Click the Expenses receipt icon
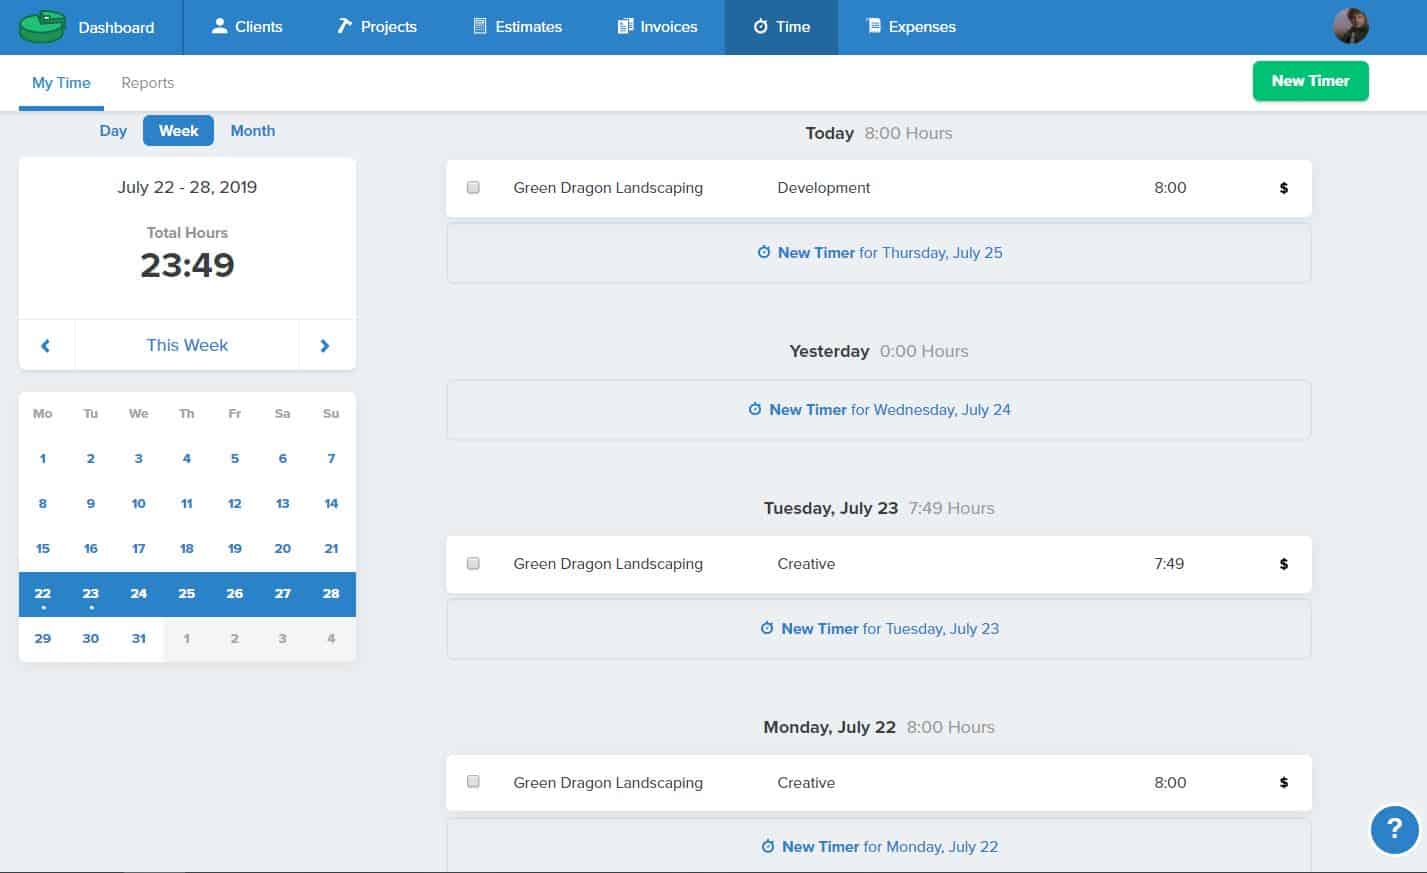 873,26
